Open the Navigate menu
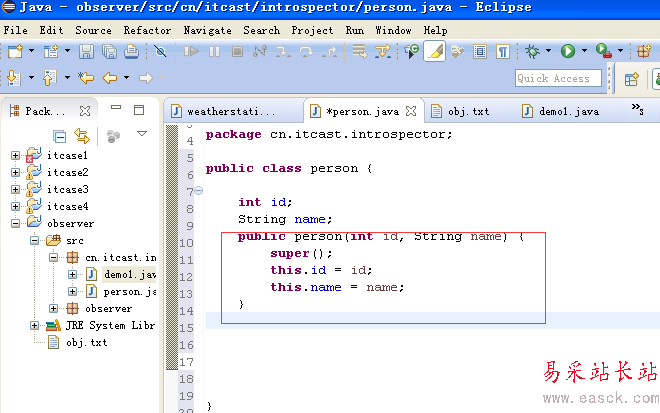The image size is (660, 413). 208,30
